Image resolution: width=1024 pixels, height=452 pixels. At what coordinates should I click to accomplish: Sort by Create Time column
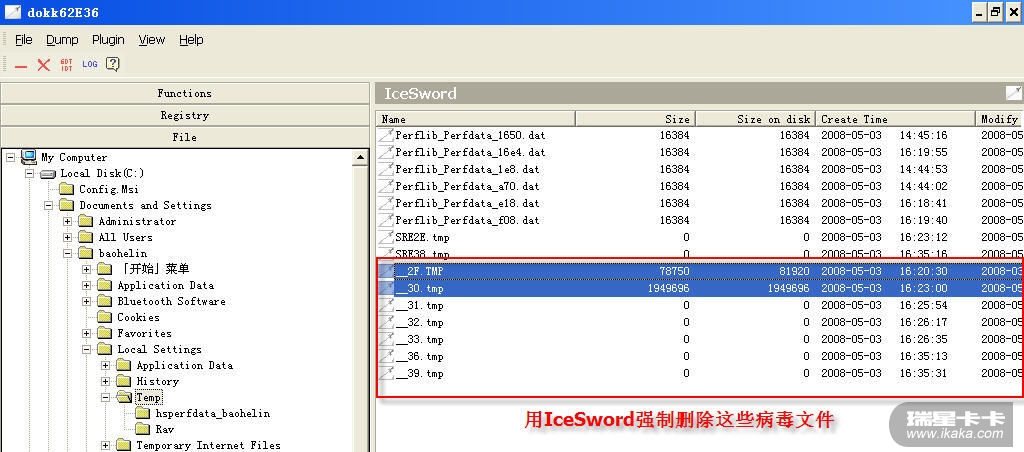coord(895,119)
